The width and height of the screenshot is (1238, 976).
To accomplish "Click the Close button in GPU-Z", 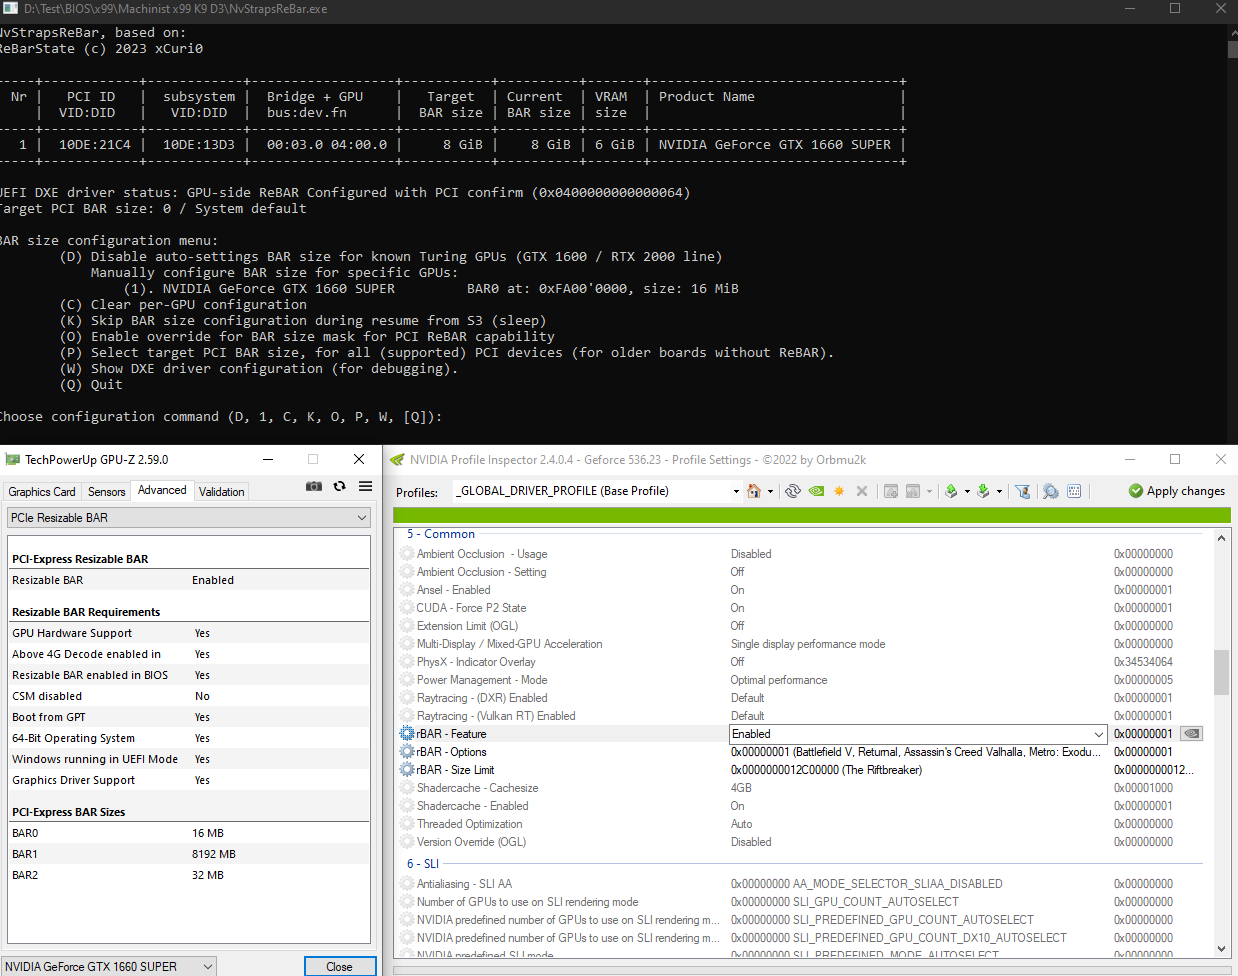I will pyautogui.click(x=340, y=966).
